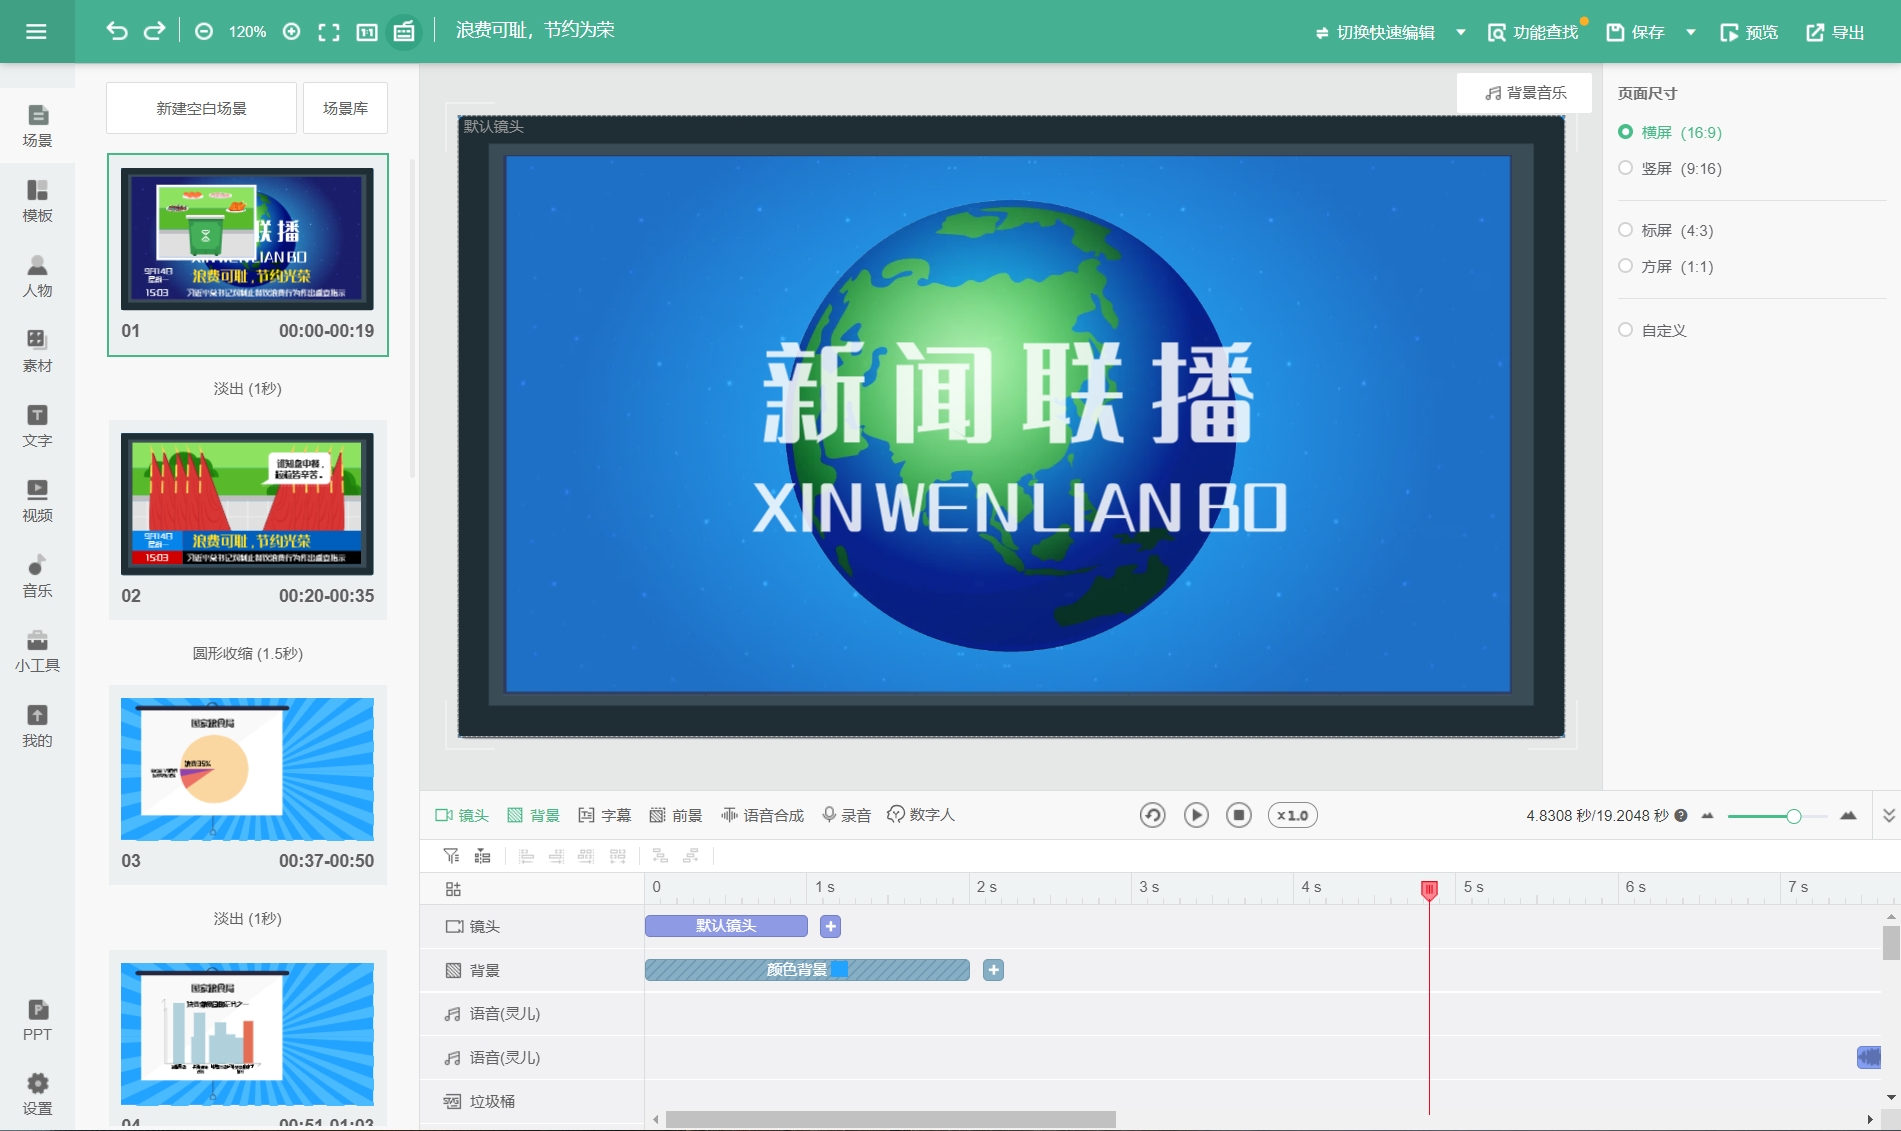Click 新建空白场景 button

pos(201,108)
